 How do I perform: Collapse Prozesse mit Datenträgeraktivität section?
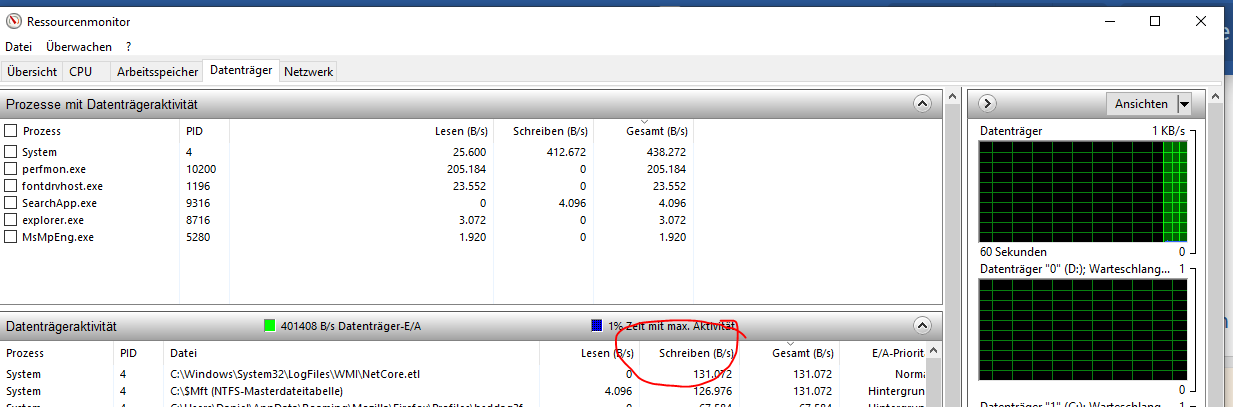pyautogui.click(x=922, y=103)
